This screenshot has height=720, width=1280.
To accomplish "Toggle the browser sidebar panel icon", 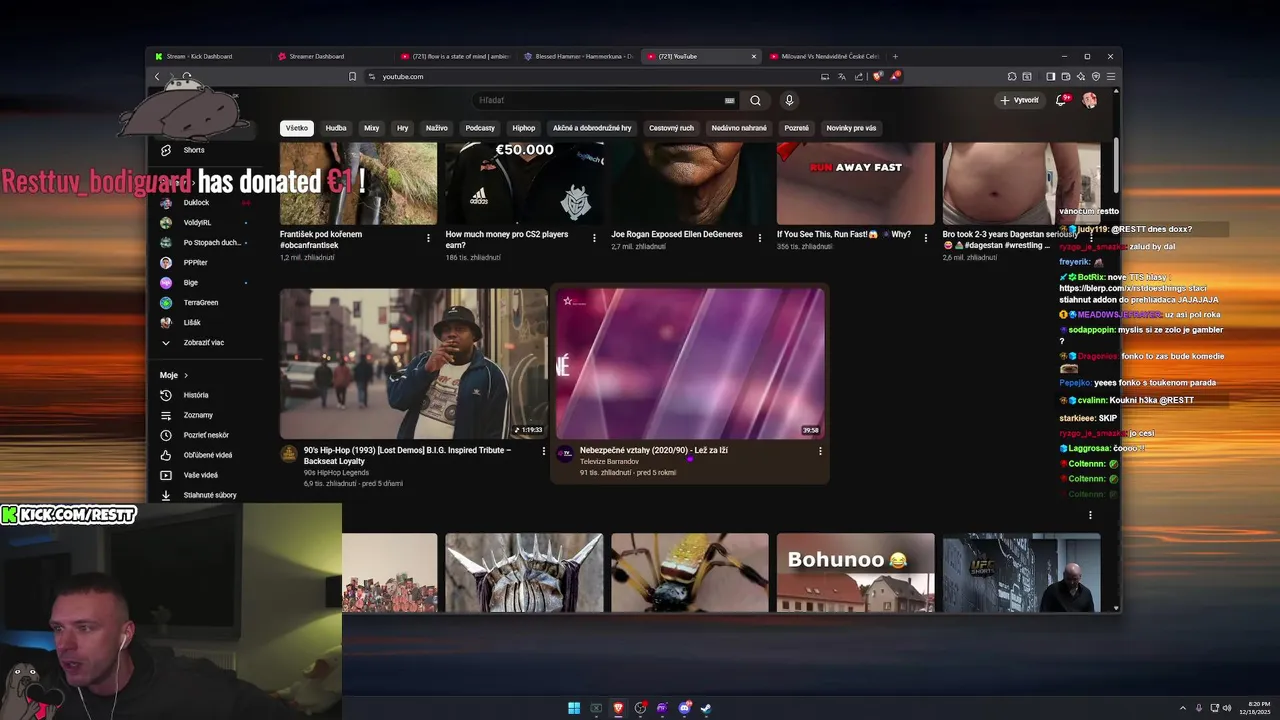I will click(1050, 76).
